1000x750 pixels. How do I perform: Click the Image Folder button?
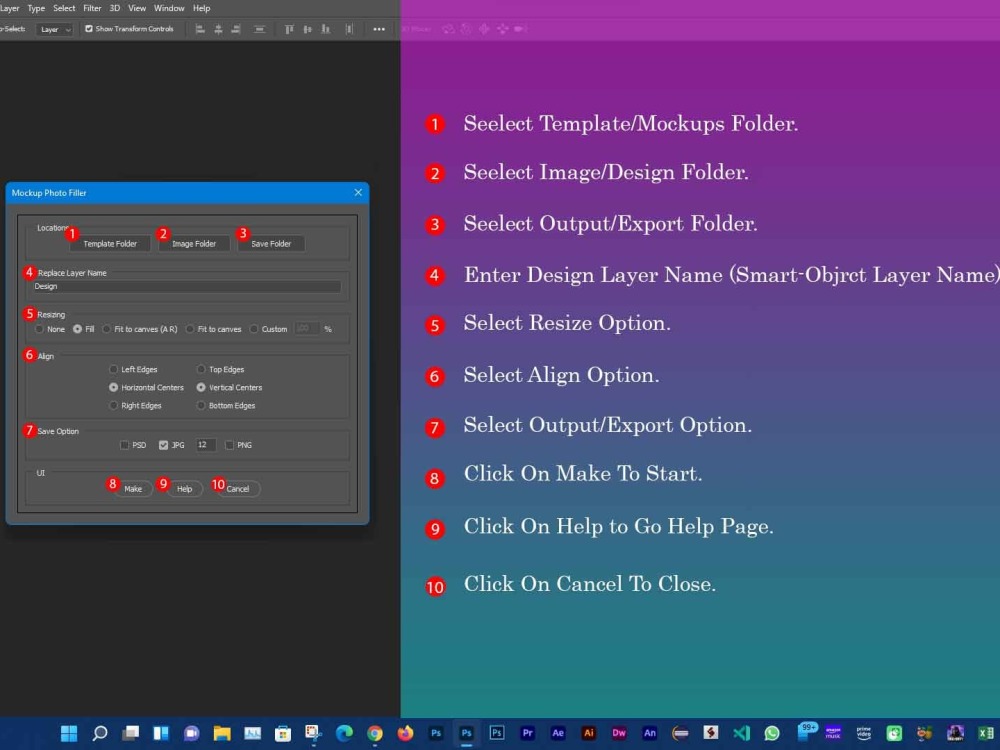(x=194, y=244)
